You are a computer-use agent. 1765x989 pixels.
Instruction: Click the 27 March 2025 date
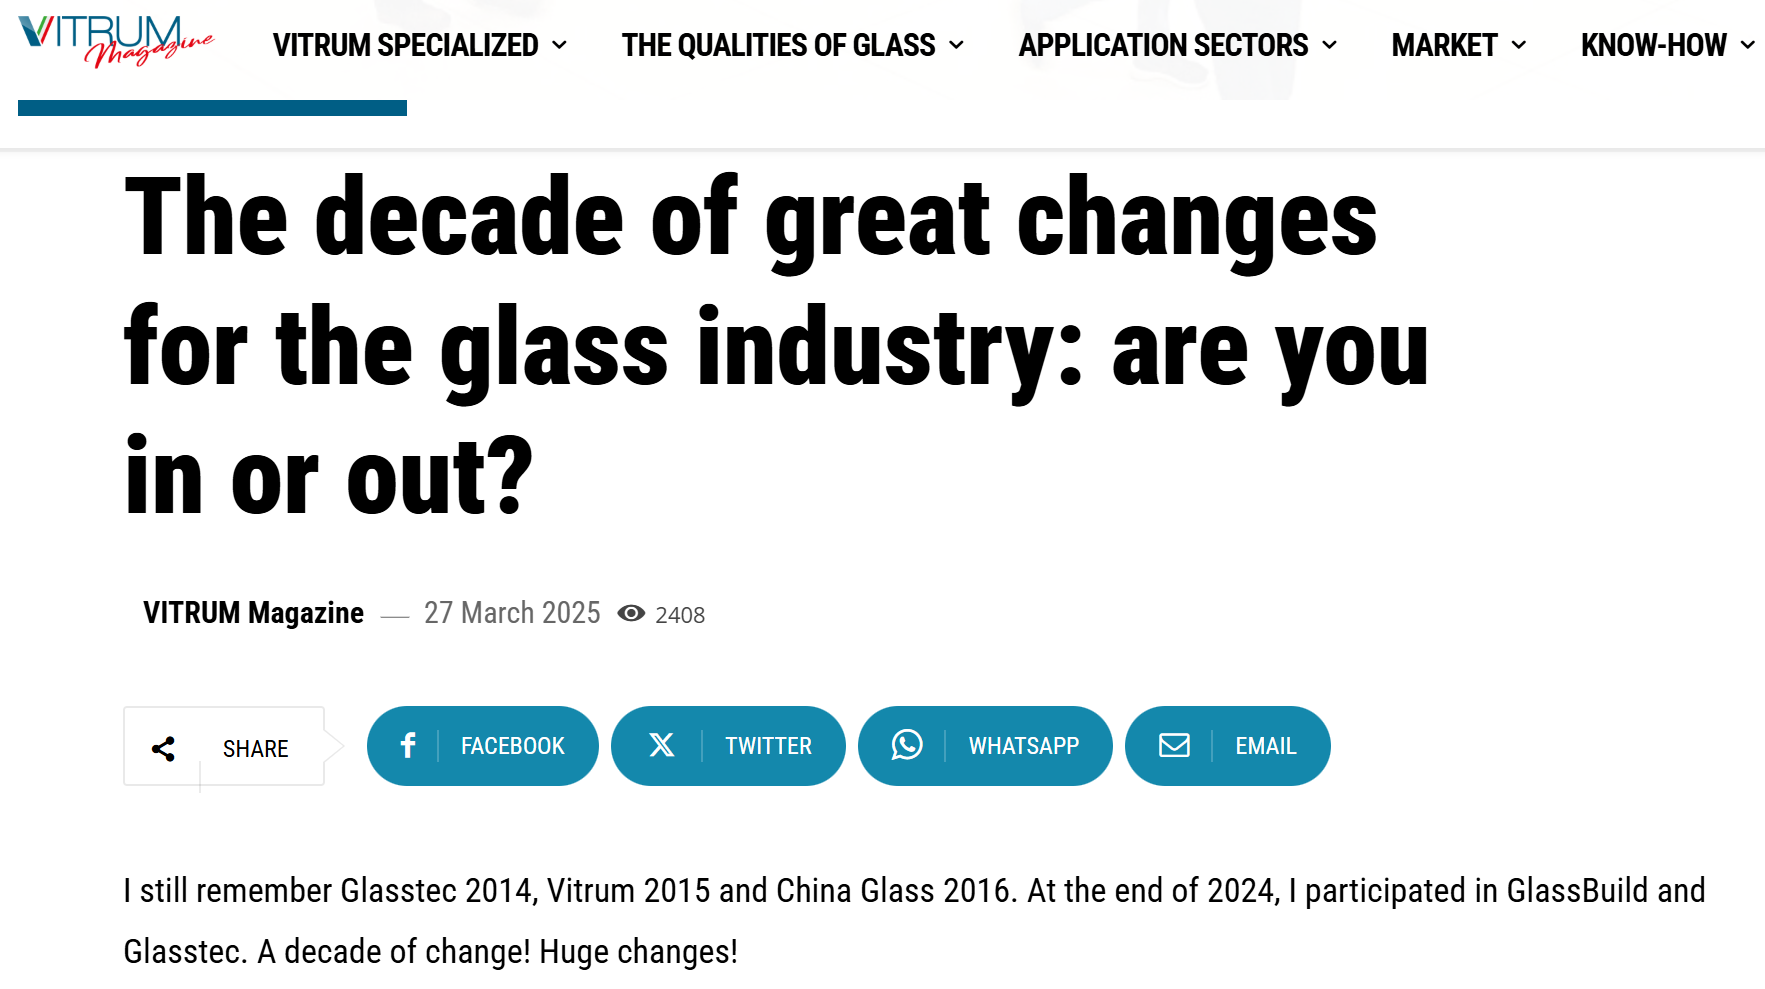(x=512, y=612)
